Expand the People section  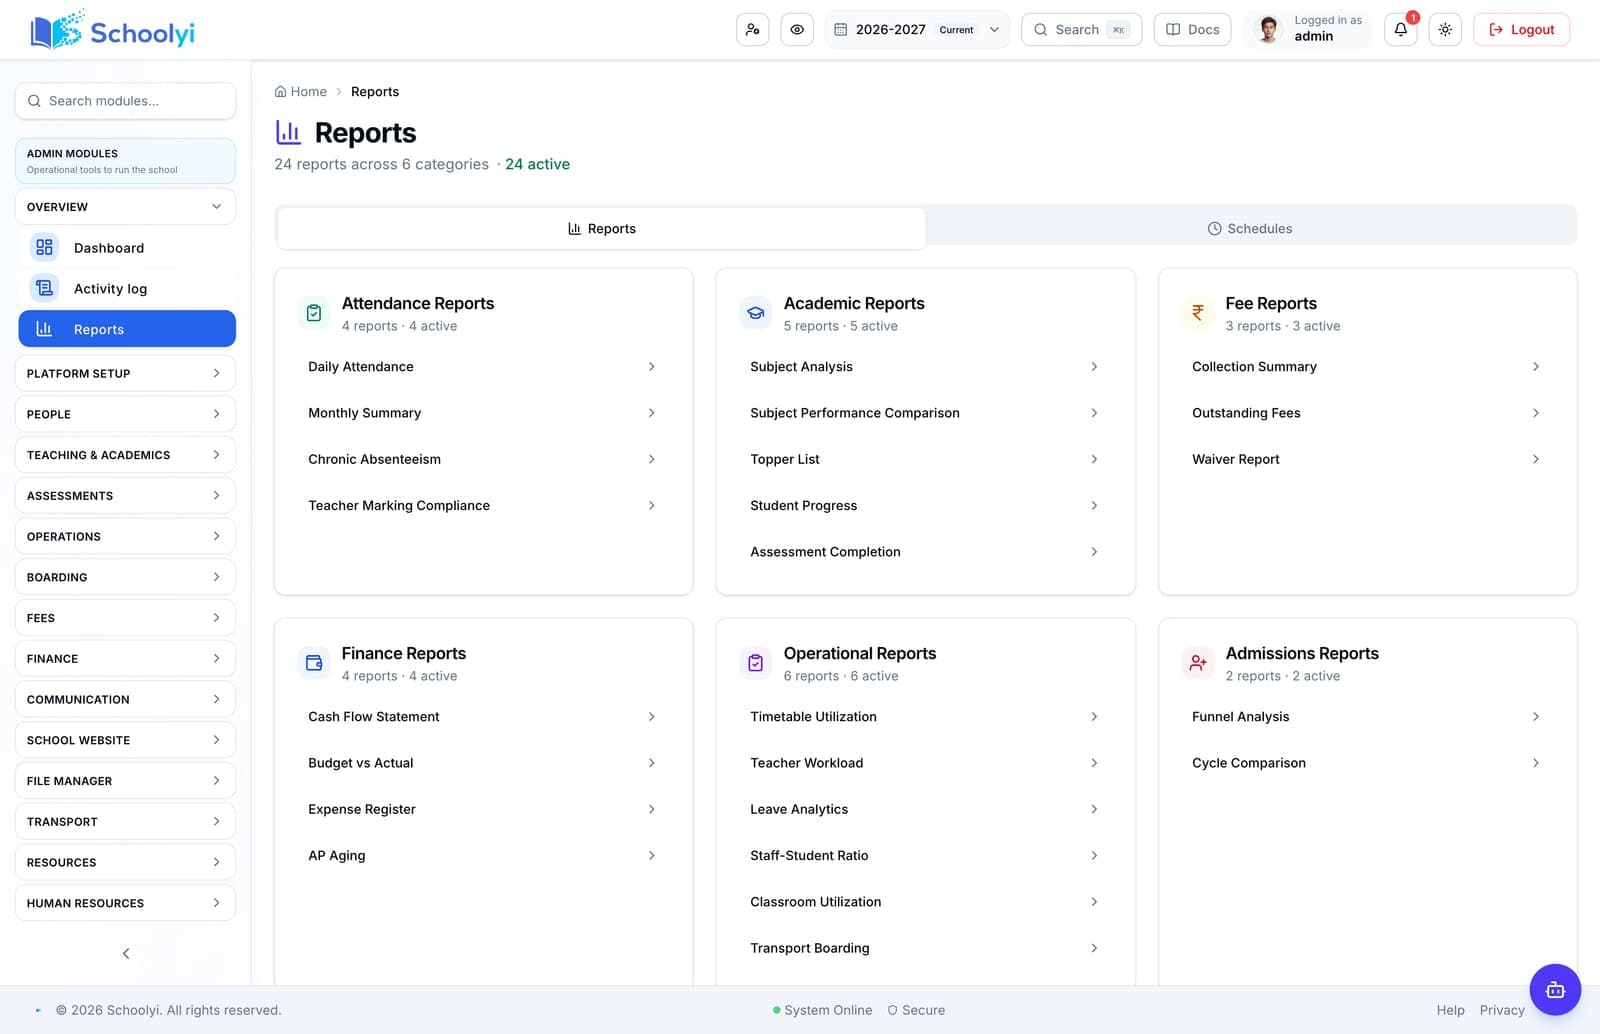tap(125, 414)
